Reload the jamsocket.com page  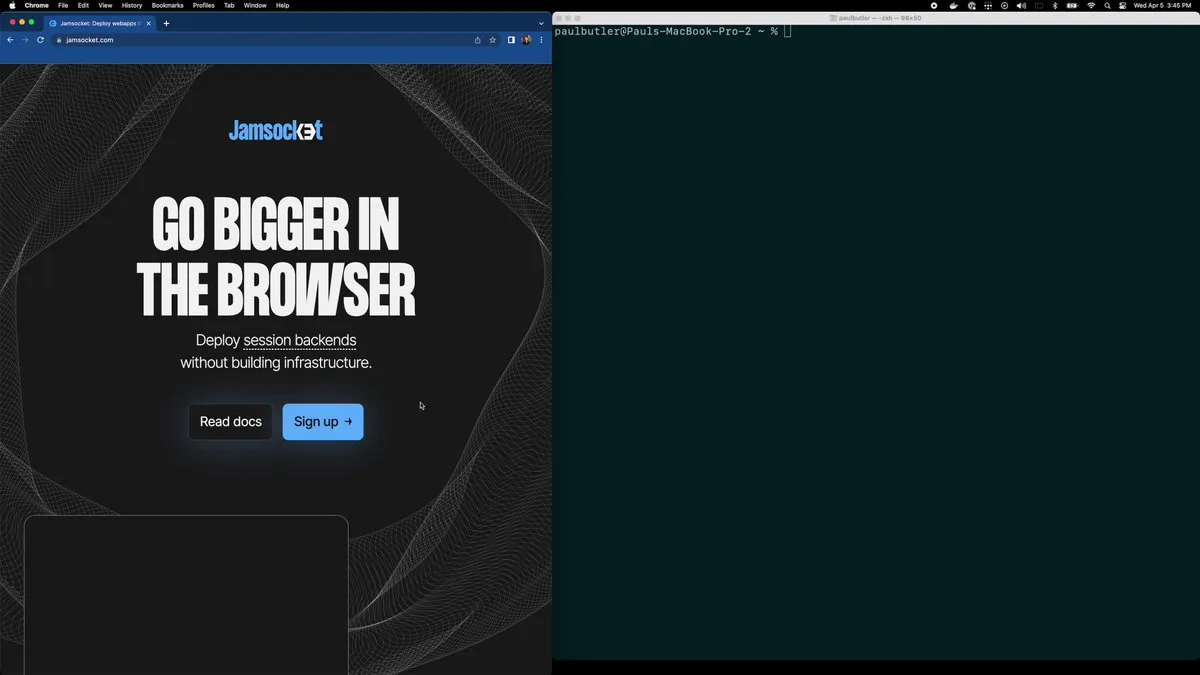click(40, 40)
